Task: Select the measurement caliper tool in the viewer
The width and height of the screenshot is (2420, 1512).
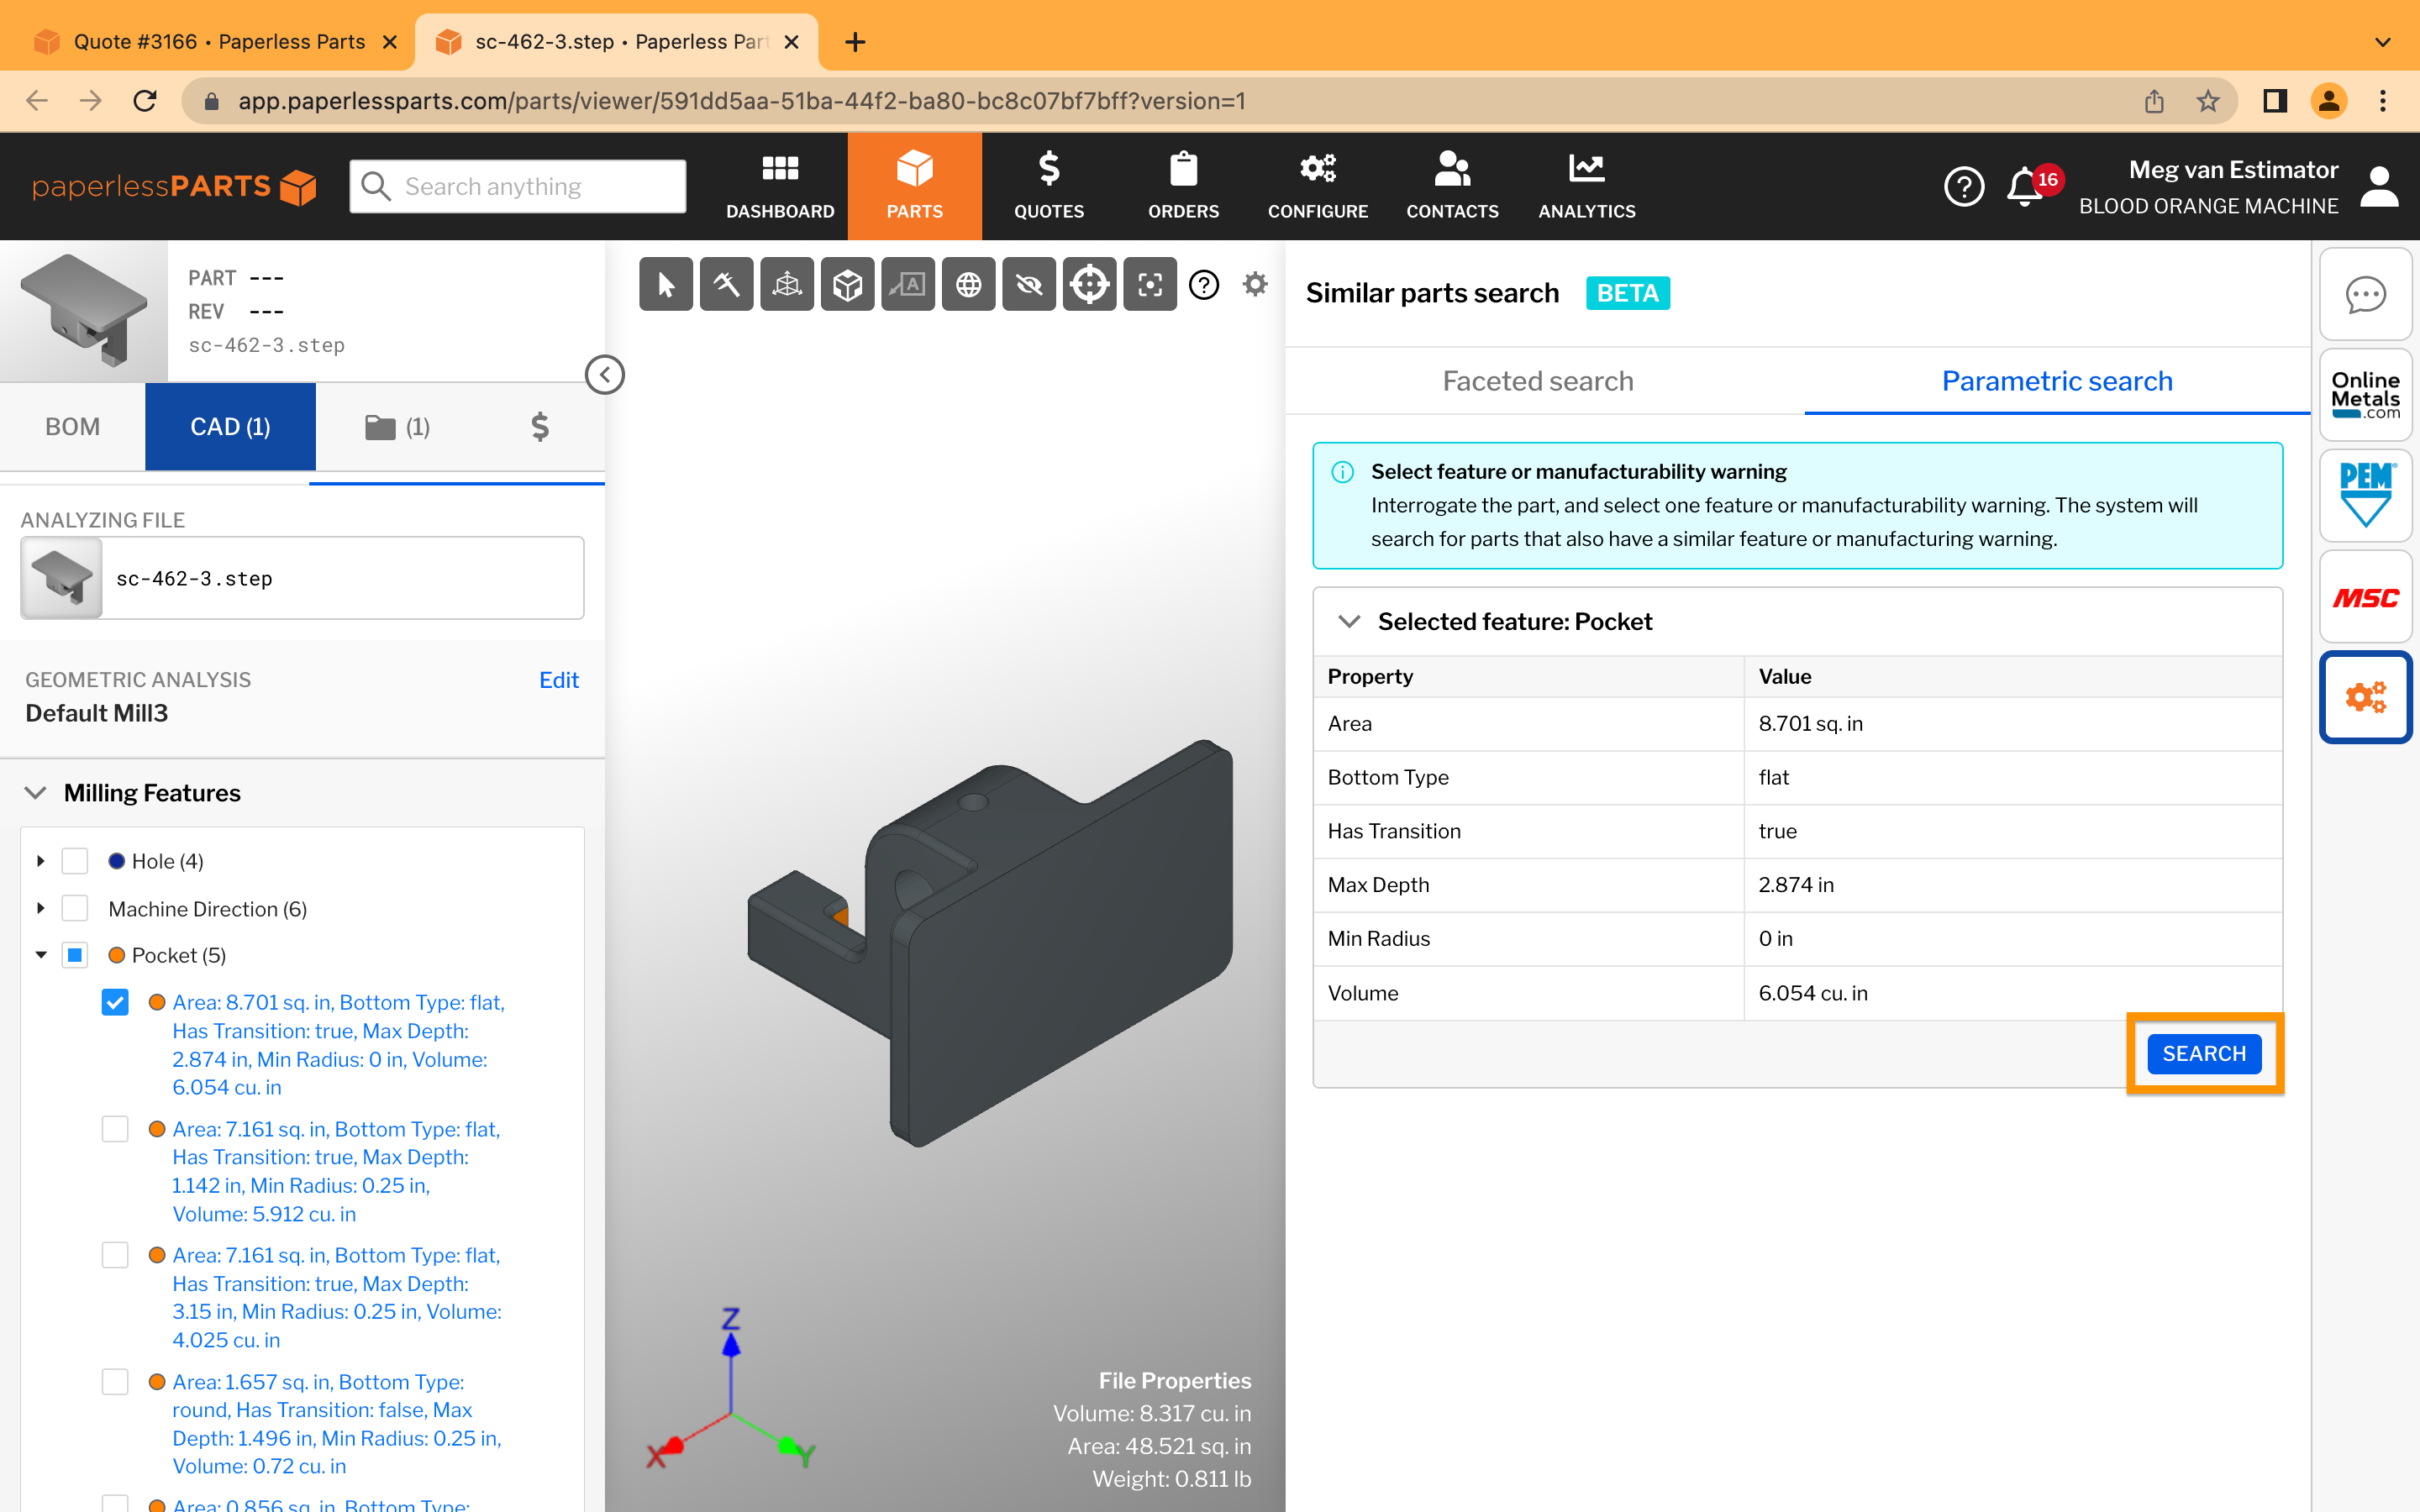Action: [726, 284]
